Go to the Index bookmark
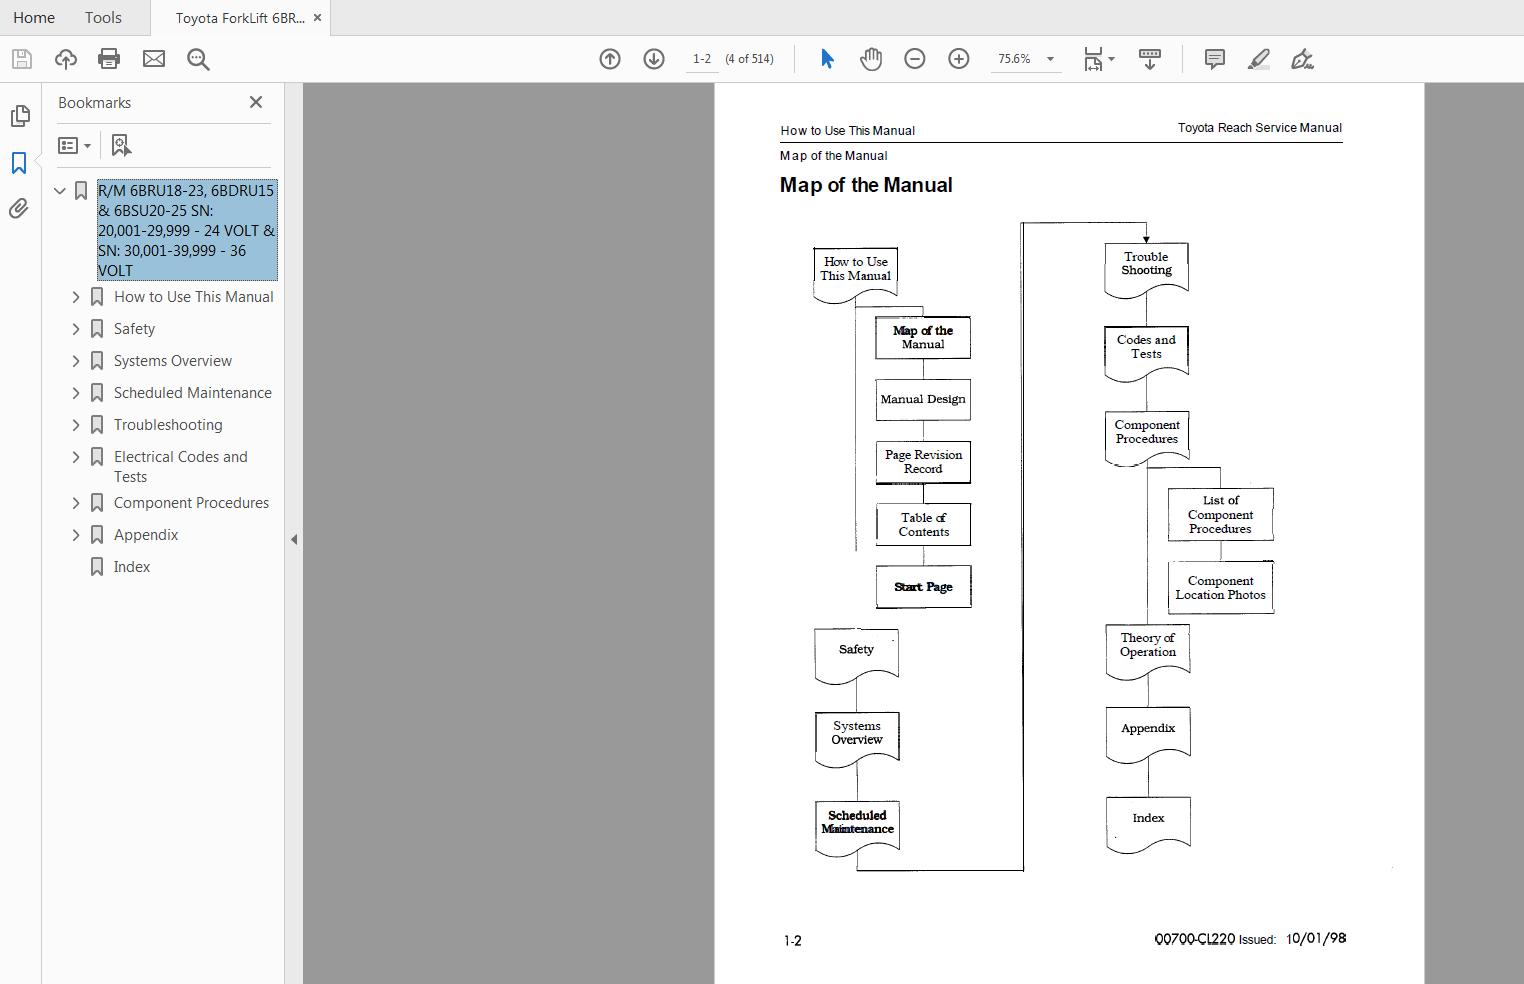1524x984 pixels. [132, 567]
